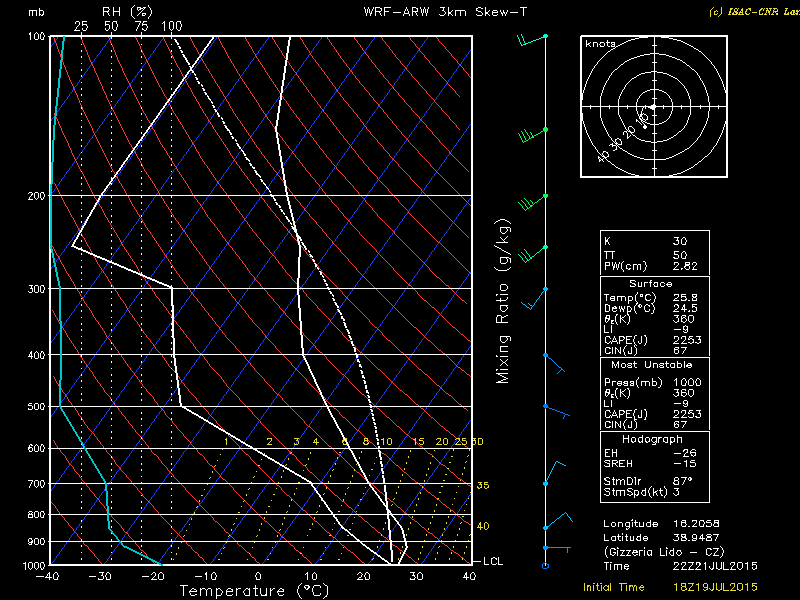The width and height of the screenshot is (800, 600).
Task: Click the hodograph center point
Action: (x=654, y=107)
